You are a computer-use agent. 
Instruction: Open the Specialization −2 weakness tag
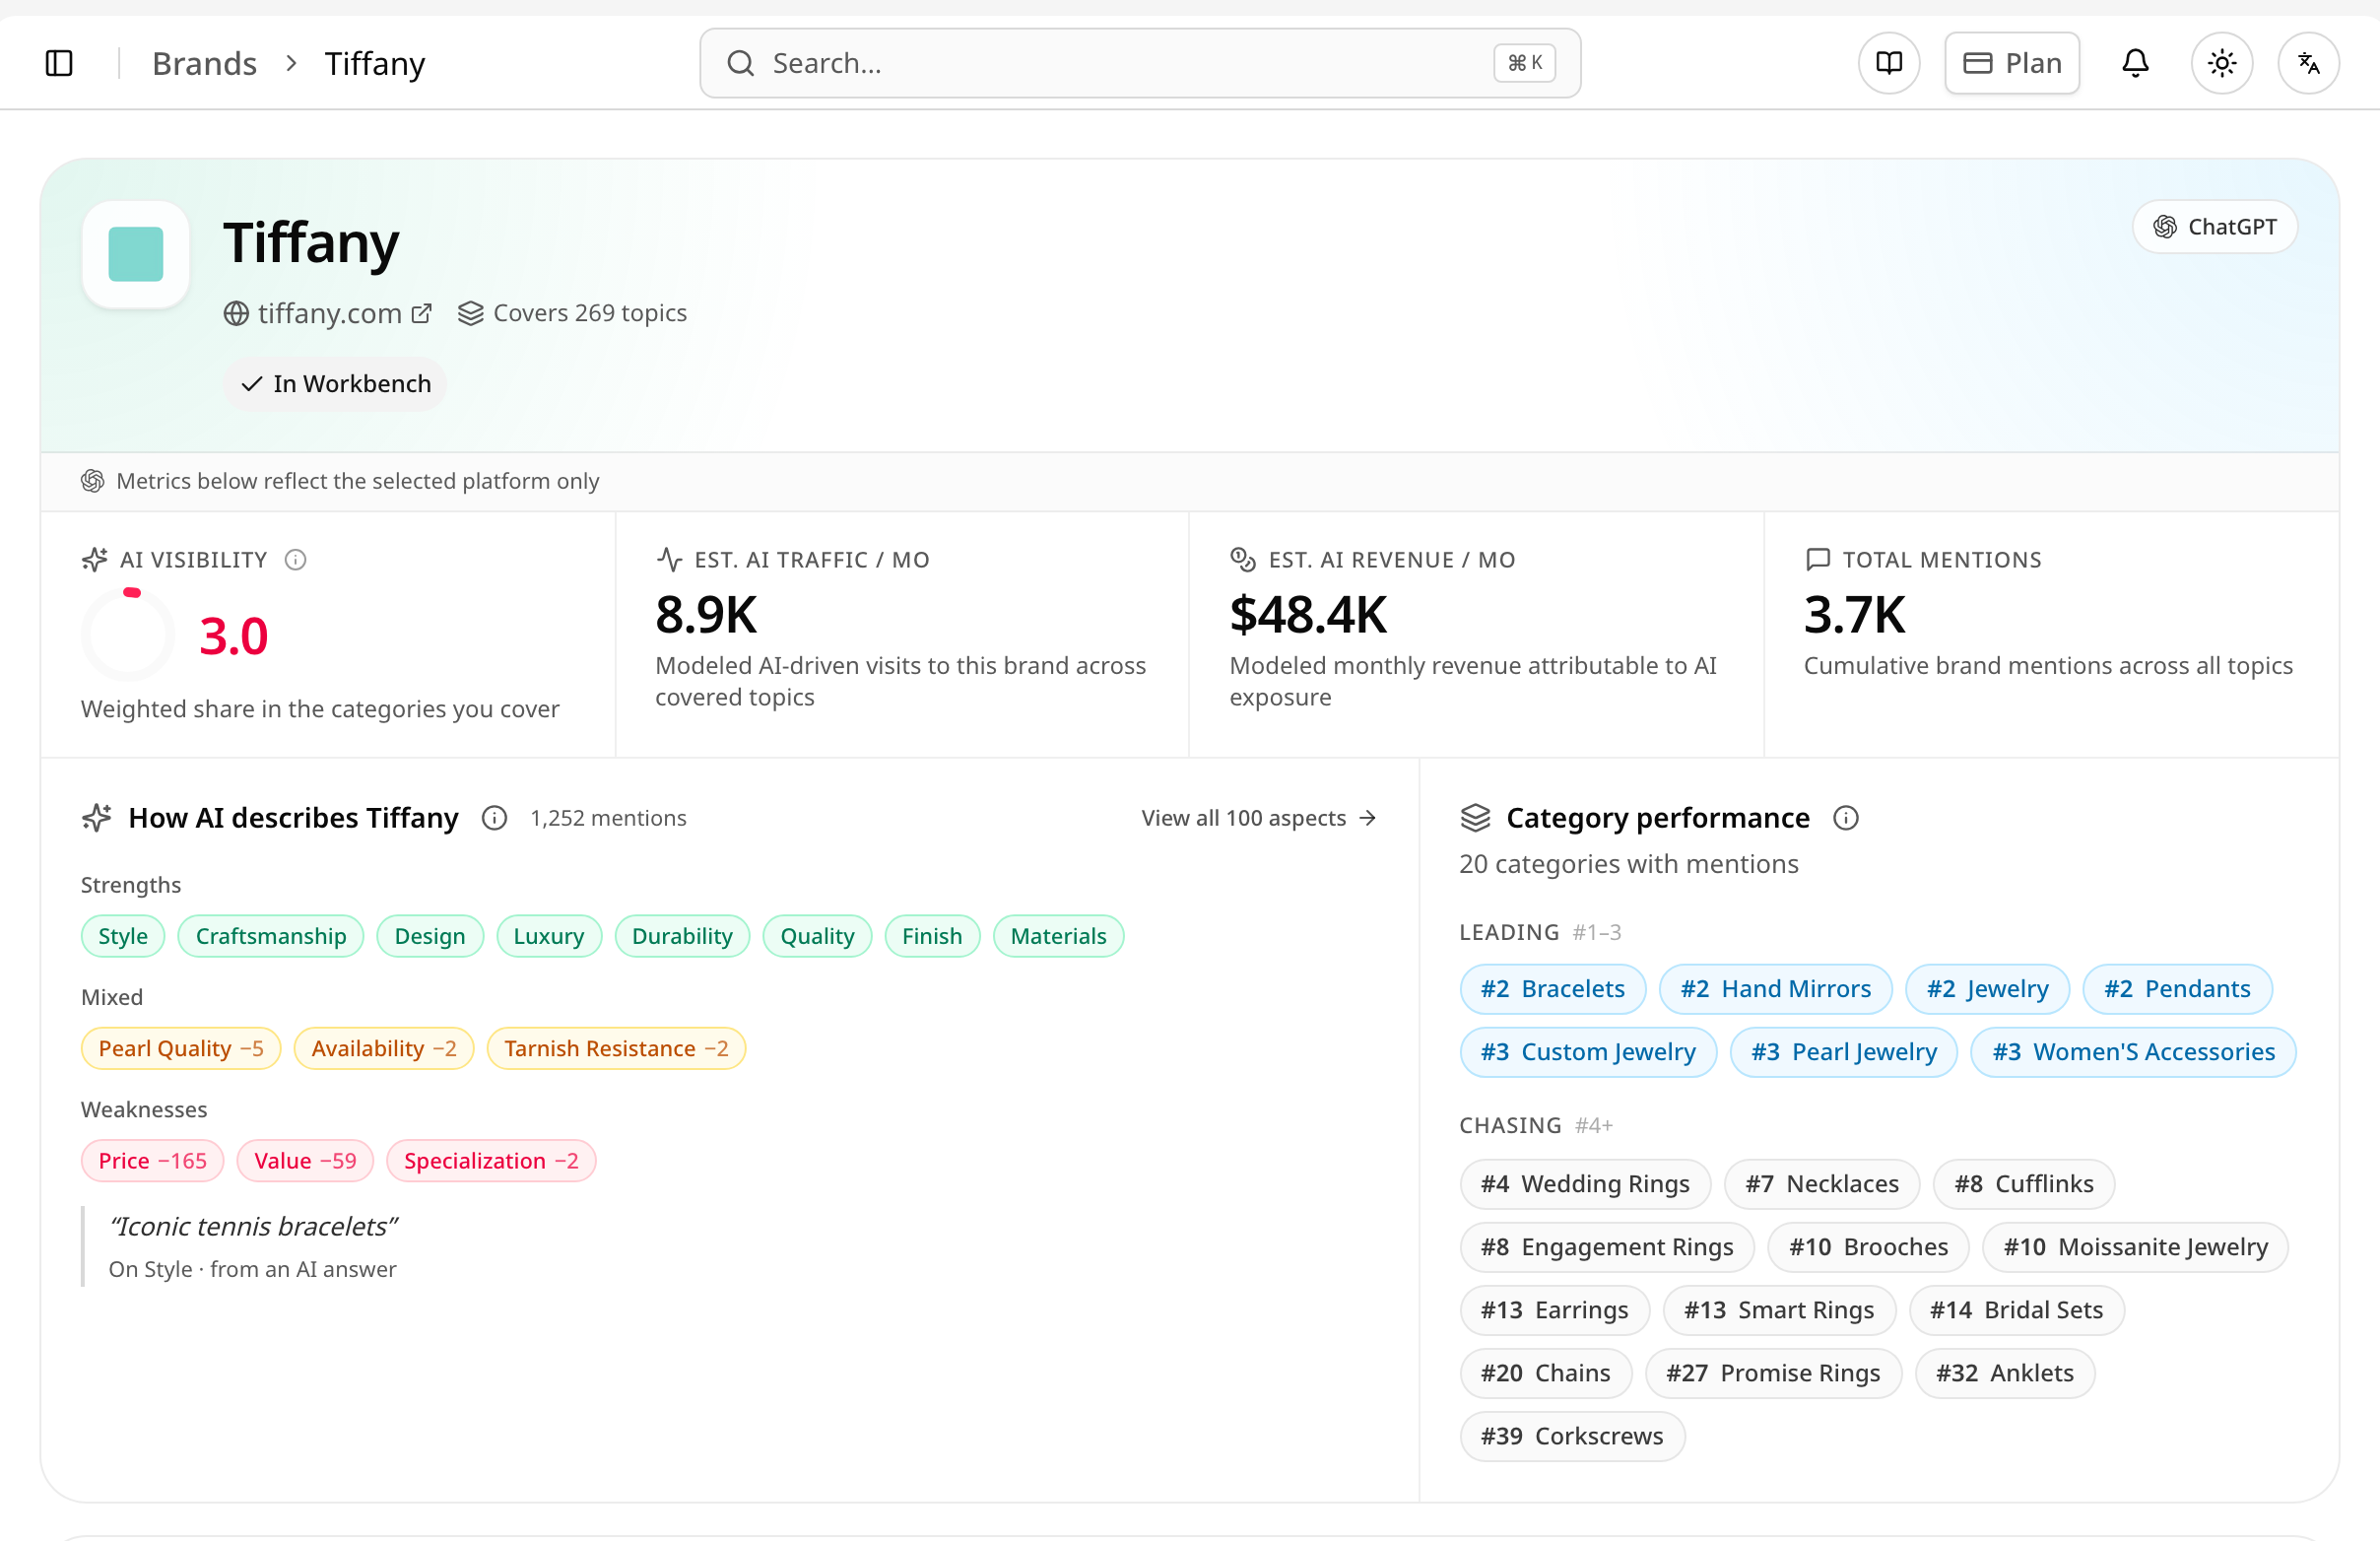pyautogui.click(x=491, y=1160)
